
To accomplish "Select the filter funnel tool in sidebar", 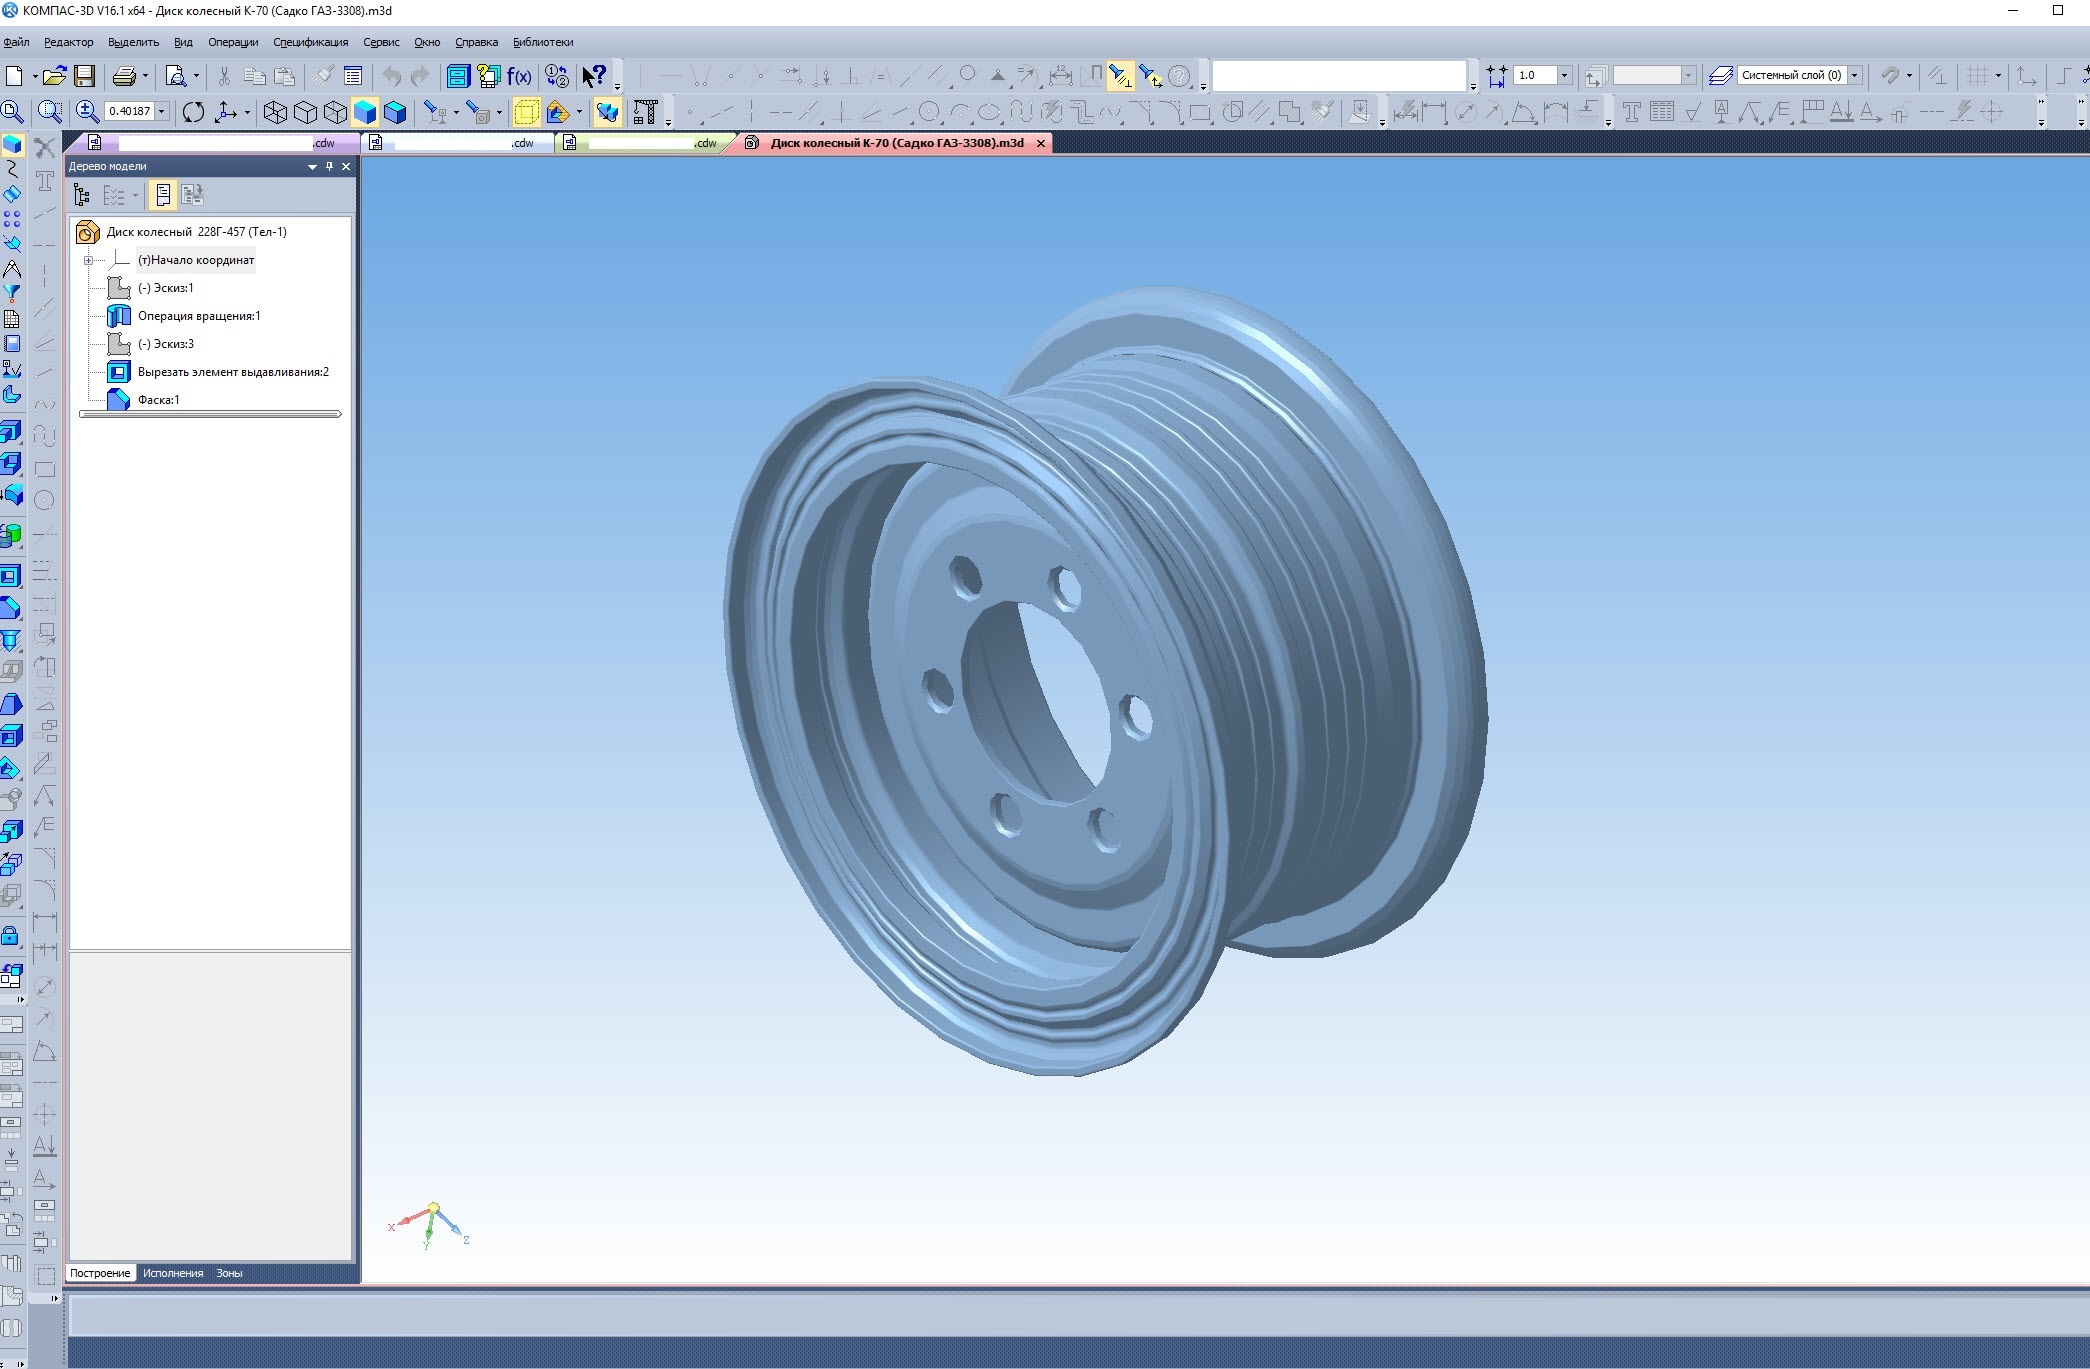I will coord(12,293).
